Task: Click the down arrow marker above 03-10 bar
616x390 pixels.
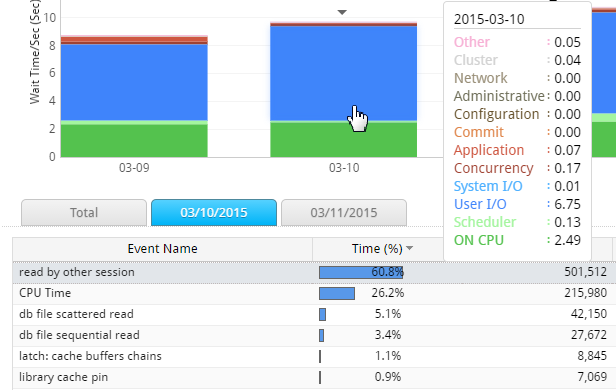Action: (x=342, y=12)
